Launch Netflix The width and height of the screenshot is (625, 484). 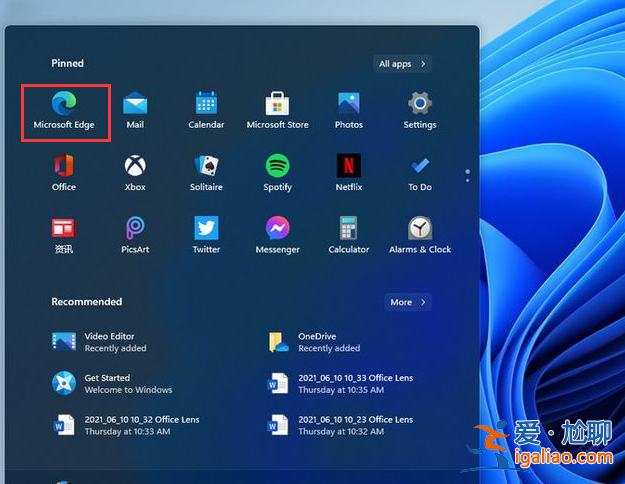pos(349,173)
